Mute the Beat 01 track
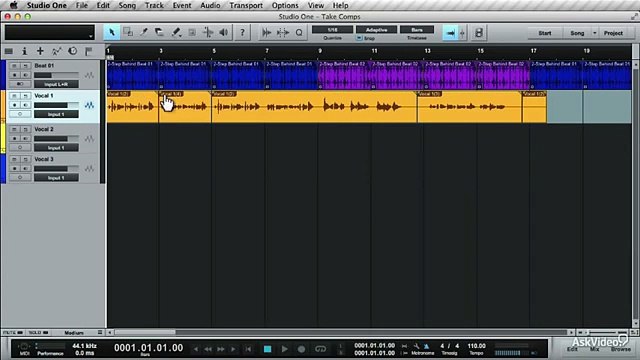 pos(14,65)
